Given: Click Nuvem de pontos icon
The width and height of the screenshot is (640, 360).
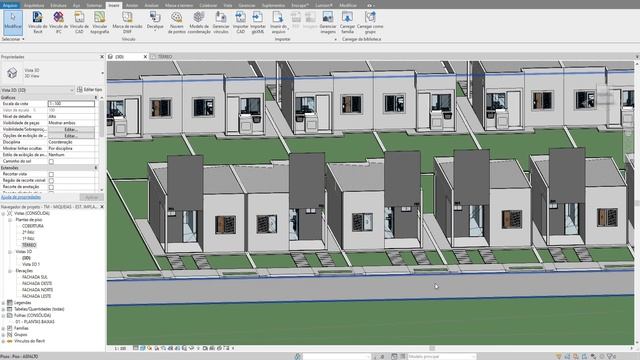Looking at the screenshot, I should (x=176, y=18).
